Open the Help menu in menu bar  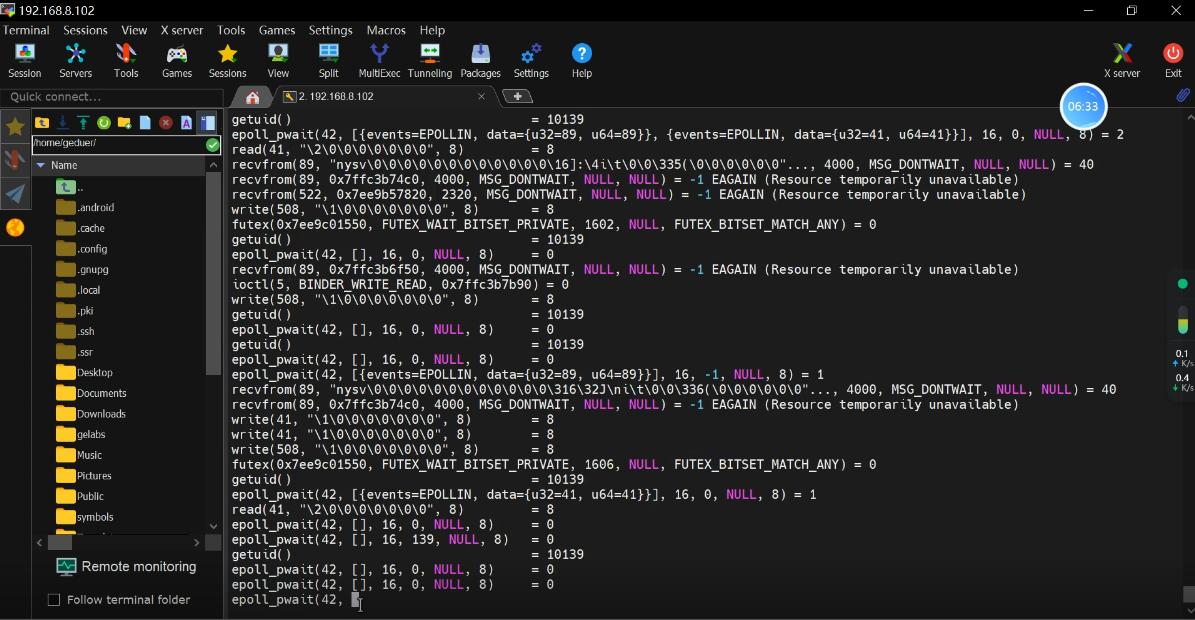click(x=432, y=30)
